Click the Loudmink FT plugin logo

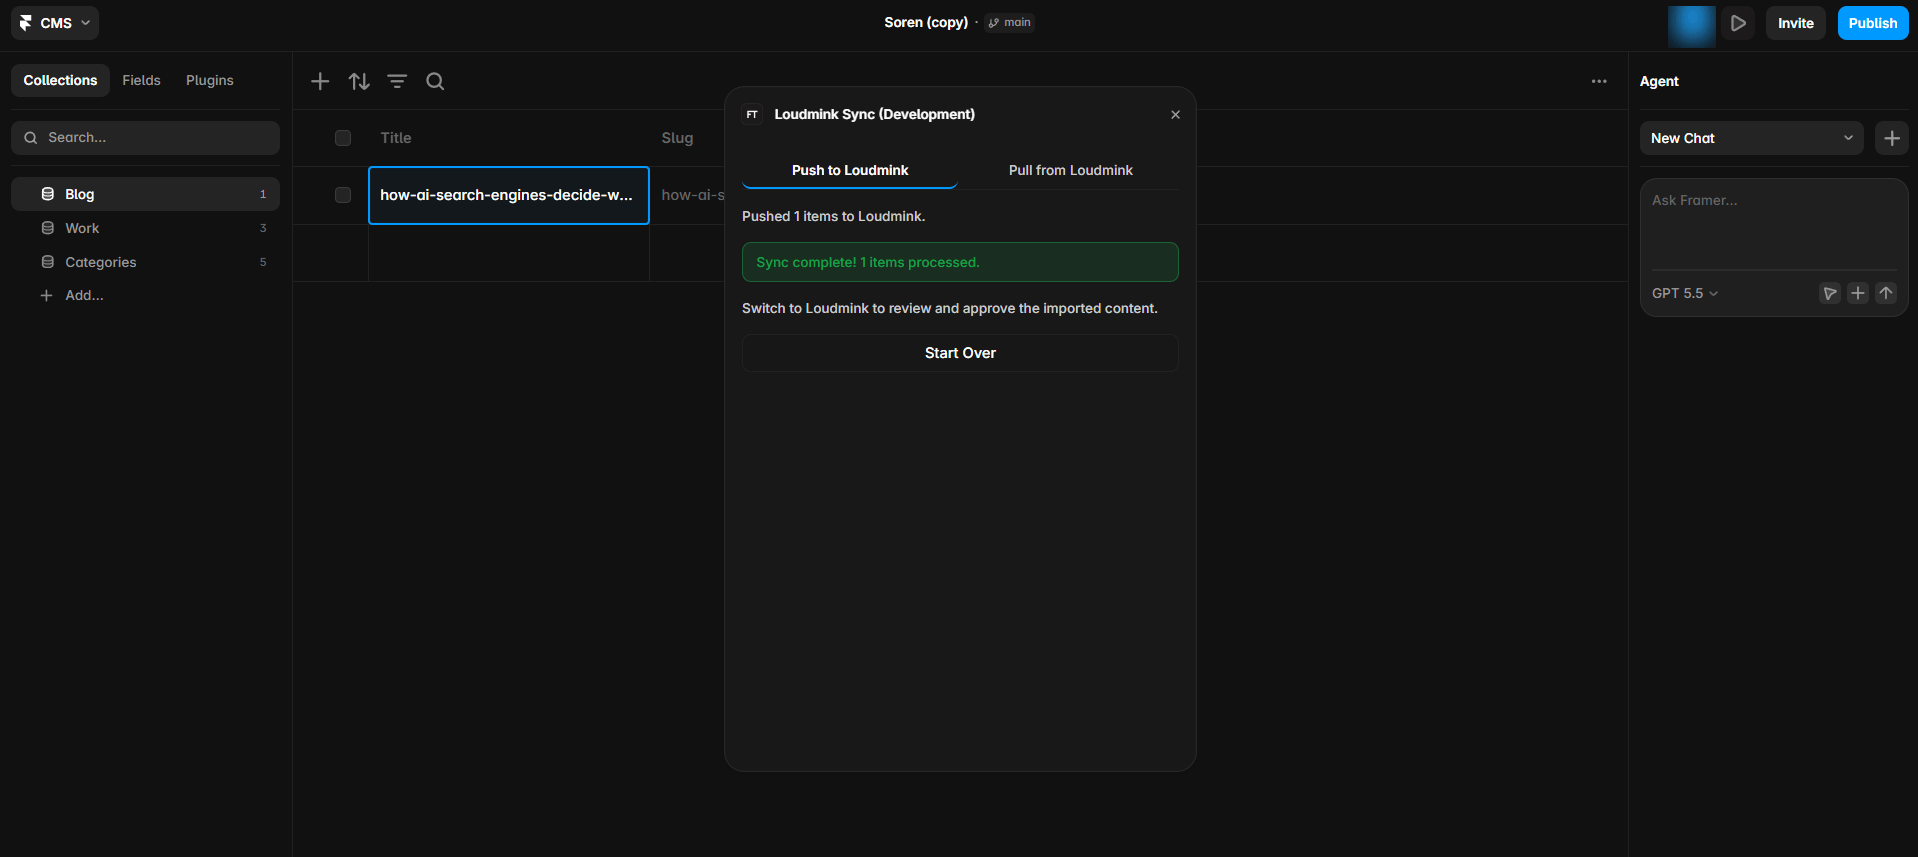click(752, 115)
